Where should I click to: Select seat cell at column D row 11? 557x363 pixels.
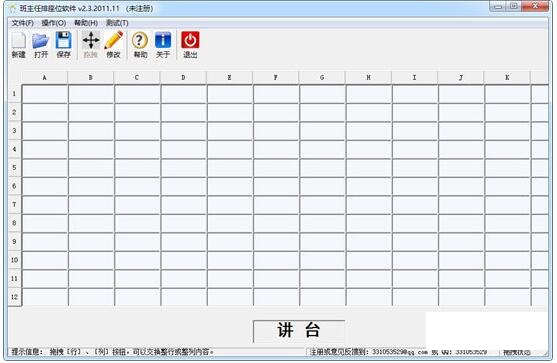[184, 279]
